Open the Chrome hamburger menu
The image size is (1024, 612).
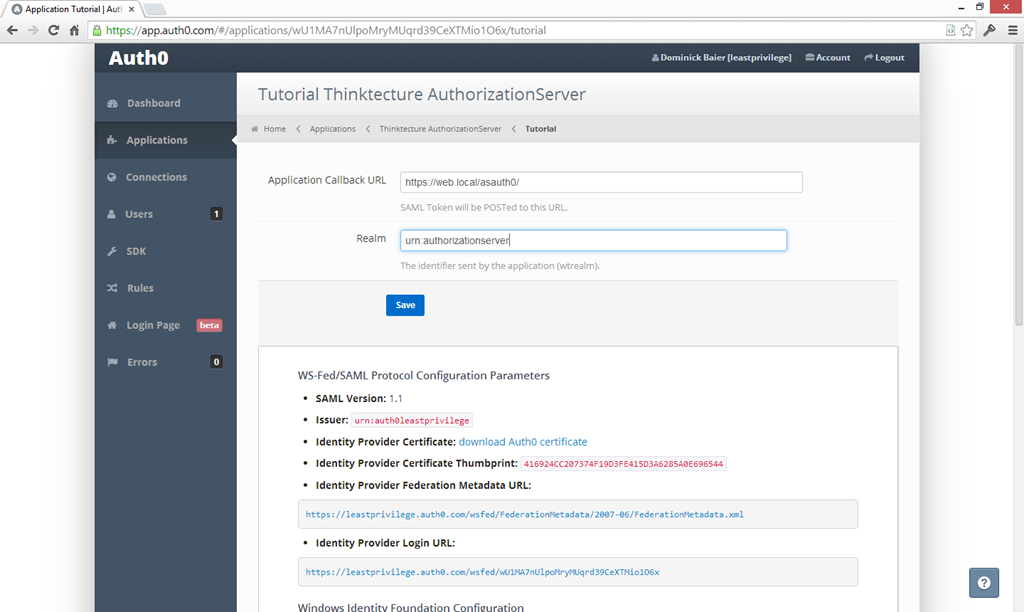point(1011,30)
